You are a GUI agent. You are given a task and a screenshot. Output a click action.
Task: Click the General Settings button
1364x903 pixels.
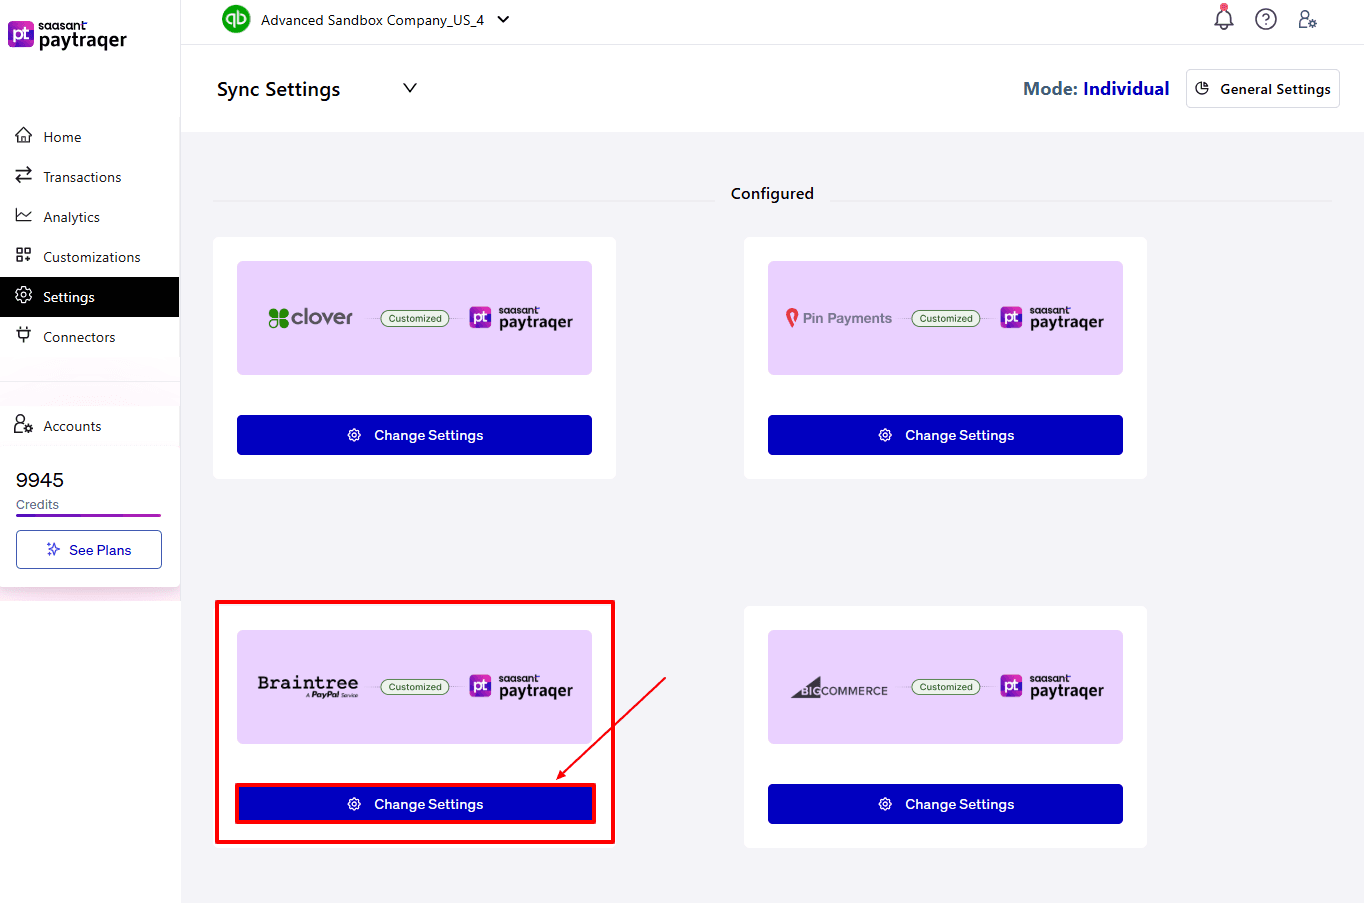point(1262,89)
